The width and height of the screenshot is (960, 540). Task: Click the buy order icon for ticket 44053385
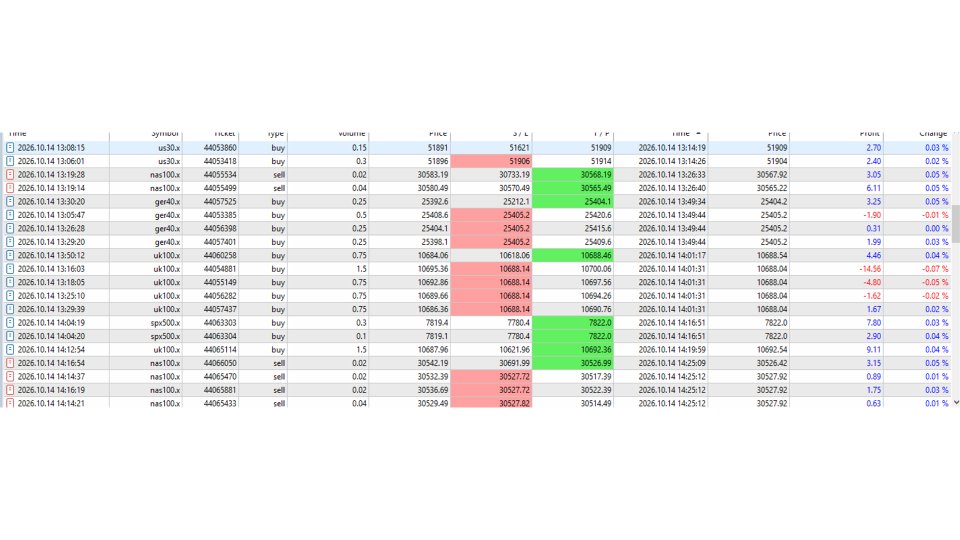pyautogui.click(x=10, y=215)
